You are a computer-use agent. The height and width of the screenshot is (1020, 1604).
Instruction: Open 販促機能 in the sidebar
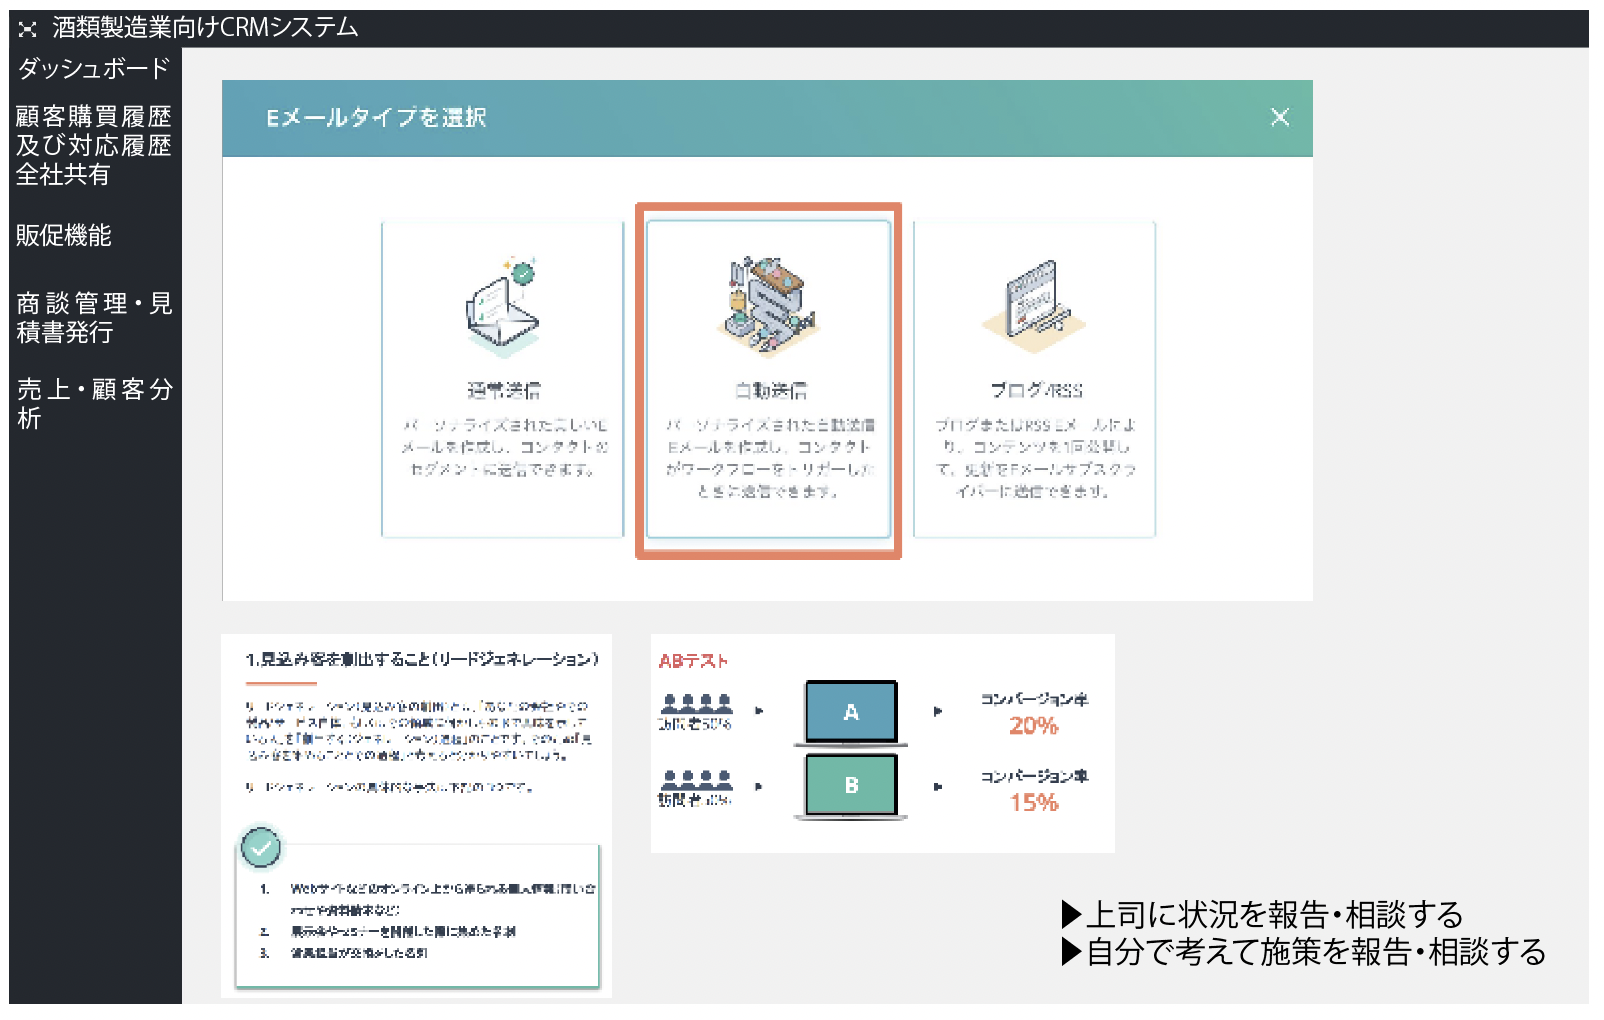pos(64,236)
